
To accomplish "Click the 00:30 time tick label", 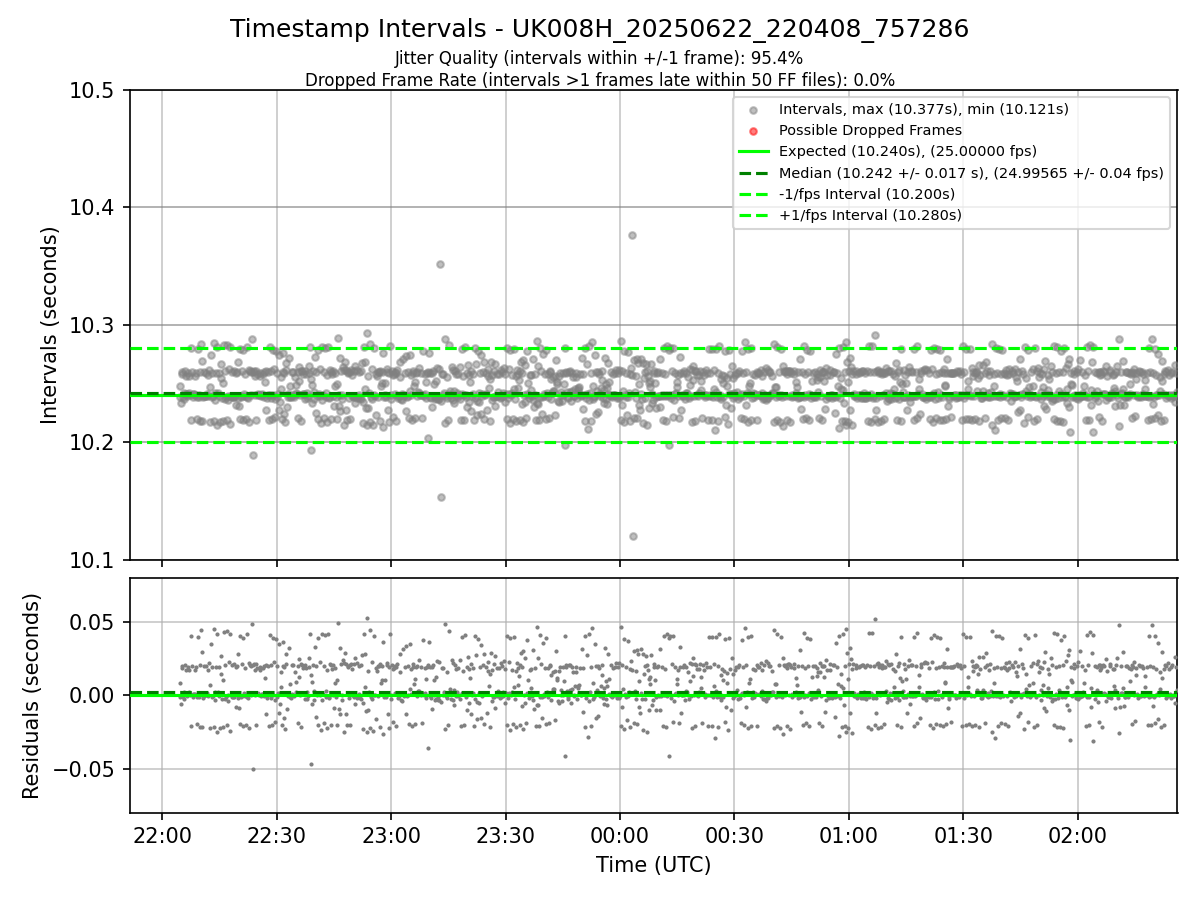I will coord(734,834).
